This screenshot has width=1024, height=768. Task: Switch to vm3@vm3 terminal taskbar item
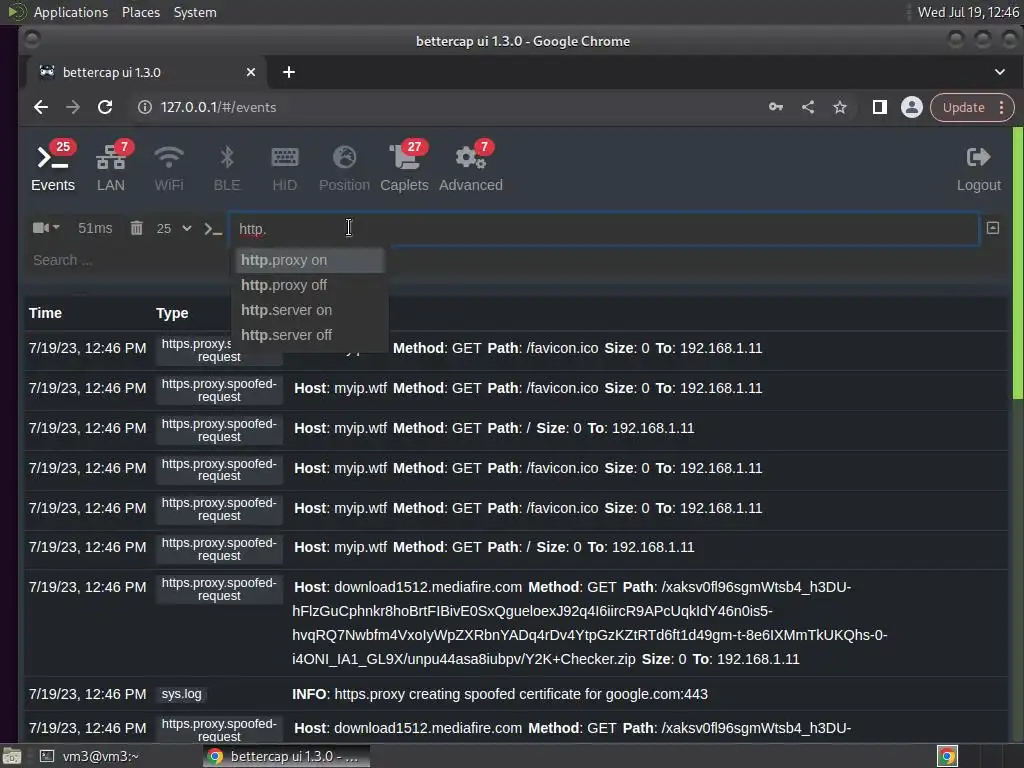(90, 756)
